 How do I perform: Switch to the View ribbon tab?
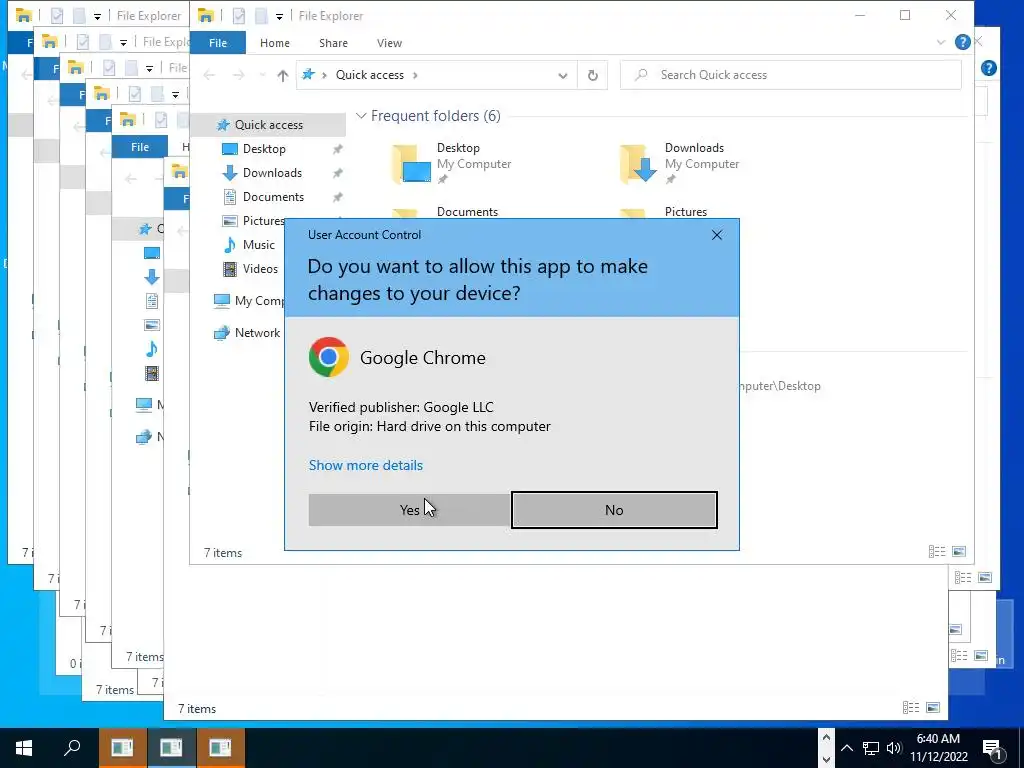pyautogui.click(x=389, y=43)
